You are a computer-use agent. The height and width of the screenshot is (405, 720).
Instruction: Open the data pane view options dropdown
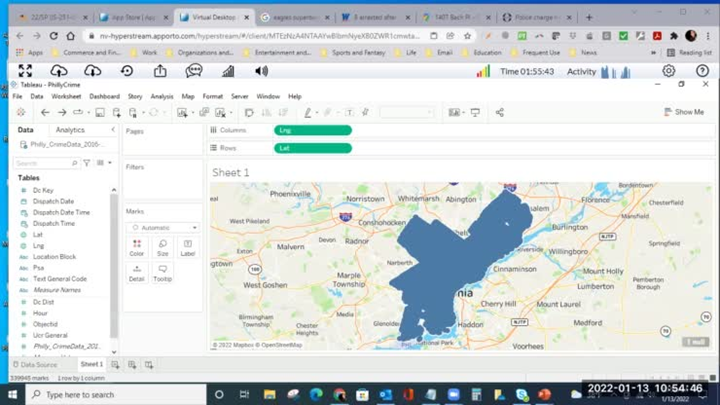[102, 163]
